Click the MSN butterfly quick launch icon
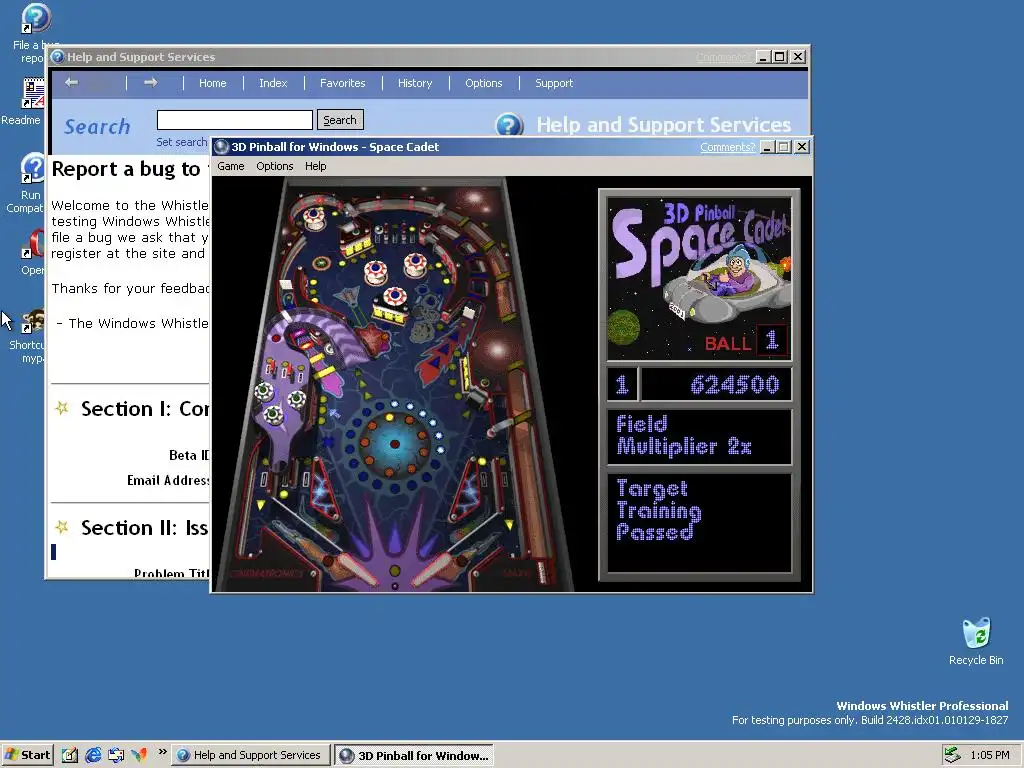This screenshot has height=768, width=1024. pos(138,755)
